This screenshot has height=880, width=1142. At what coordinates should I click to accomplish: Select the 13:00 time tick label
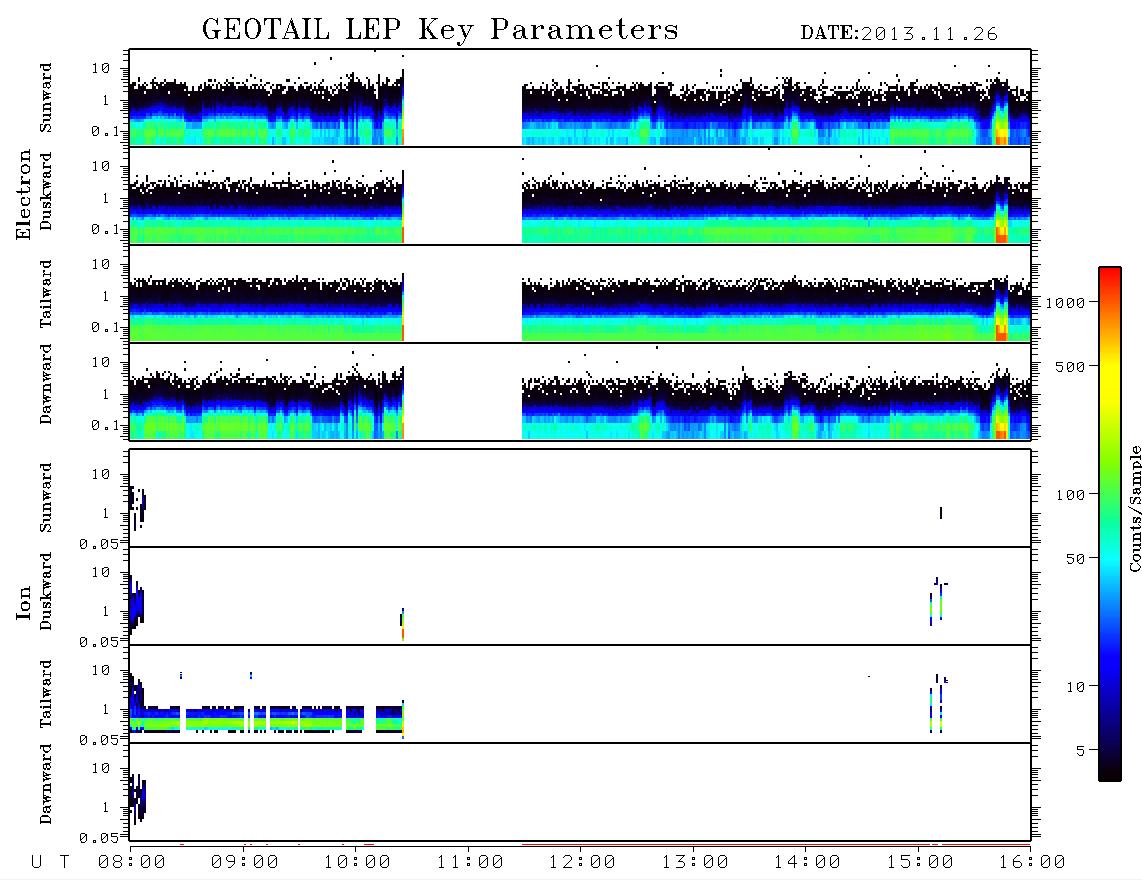point(695,863)
